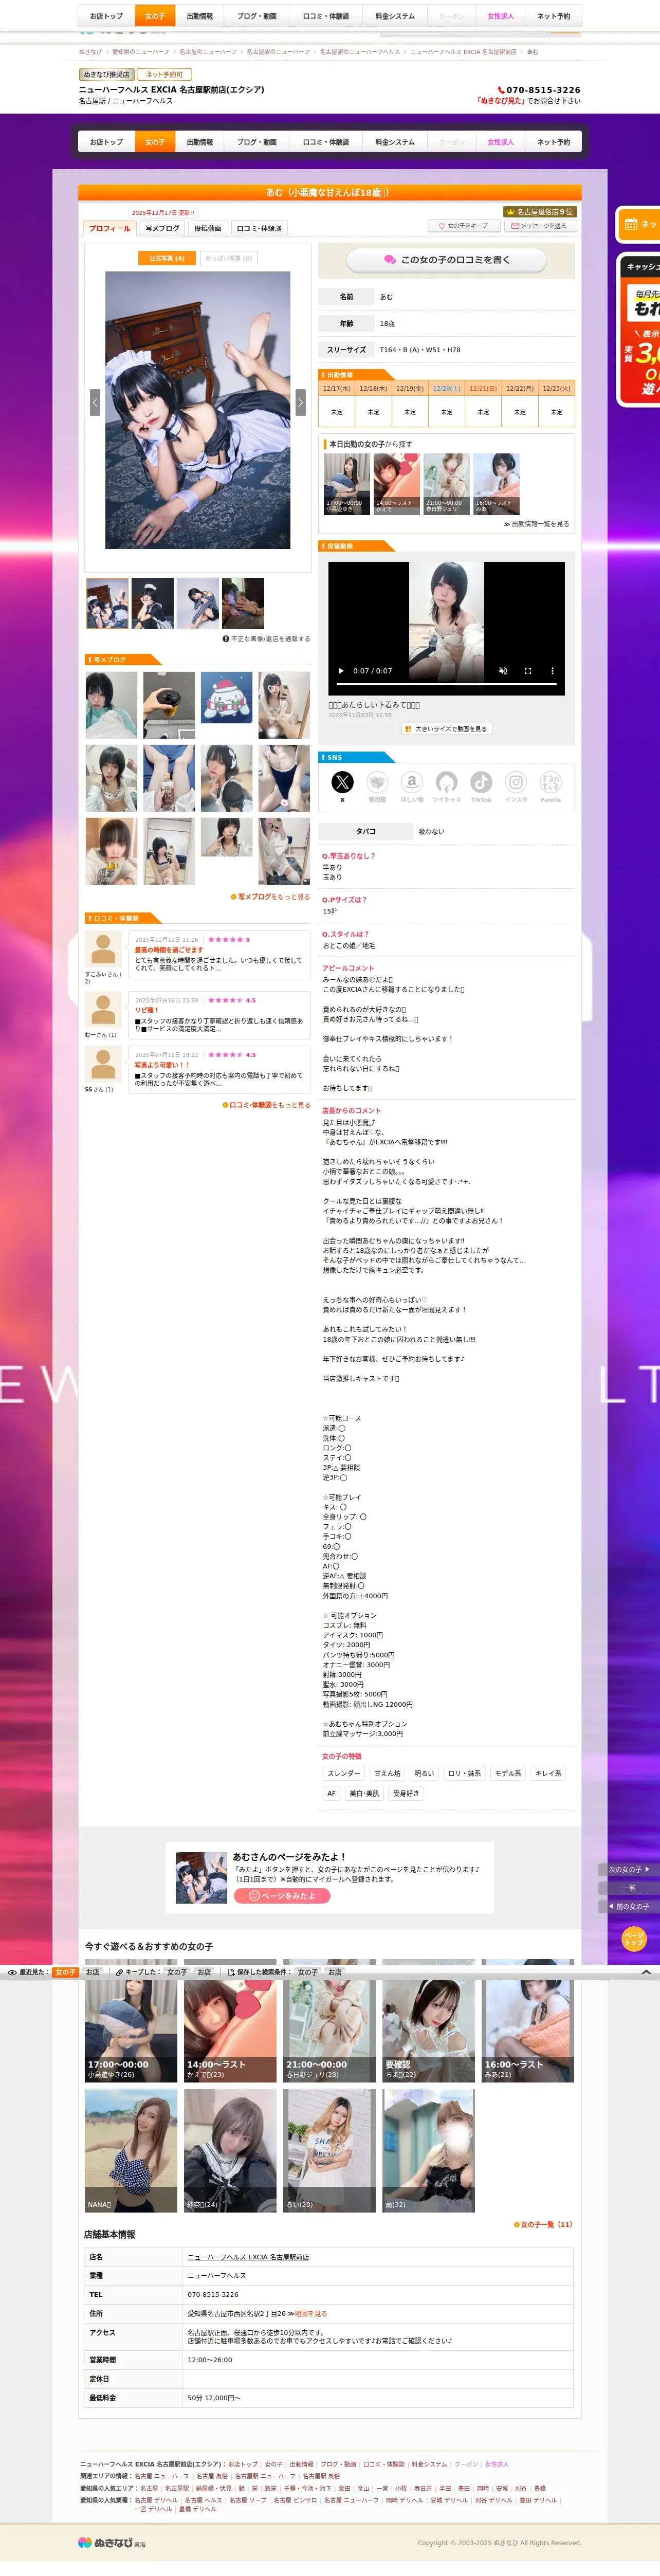The width and height of the screenshot is (660, 2576).
Task: Click the お店 tag beside キープした
Action: click(x=204, y=1972)
